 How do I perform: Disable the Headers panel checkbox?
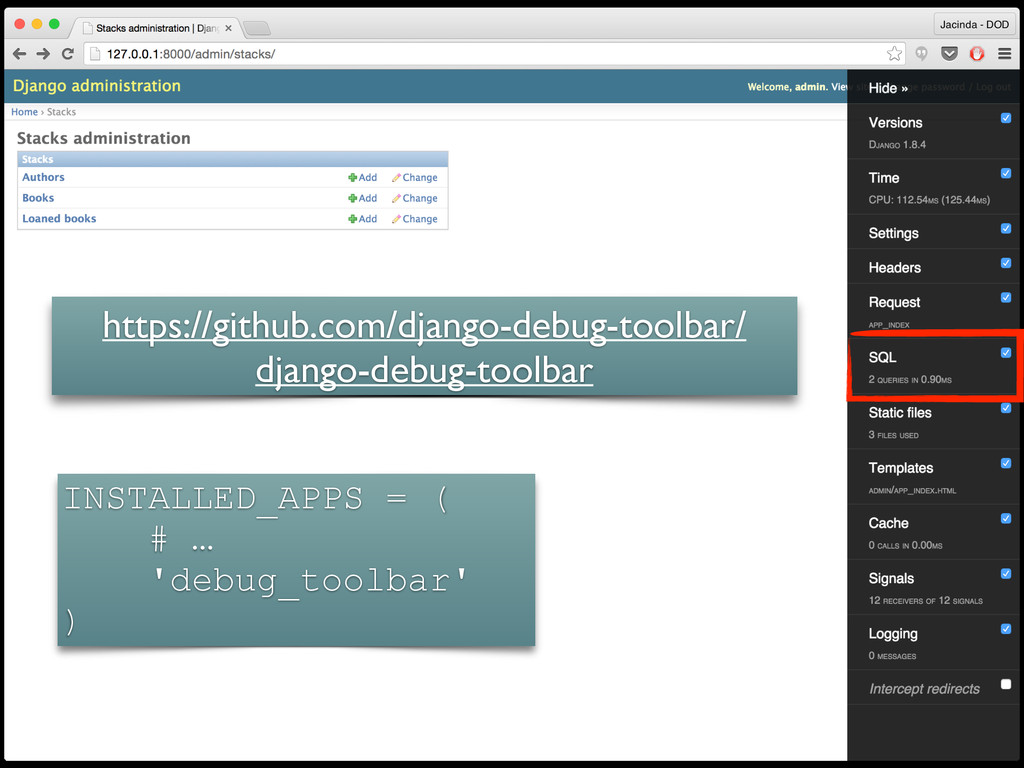point(1006,263)
